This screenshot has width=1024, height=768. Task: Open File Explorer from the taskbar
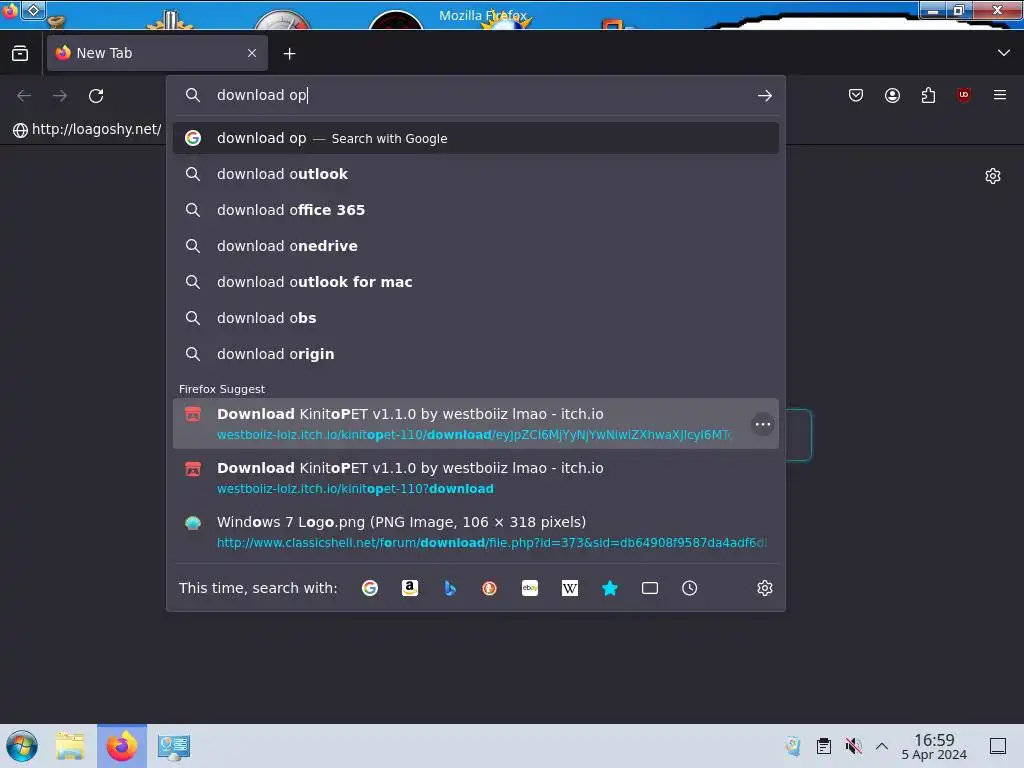tap(70, 746)
